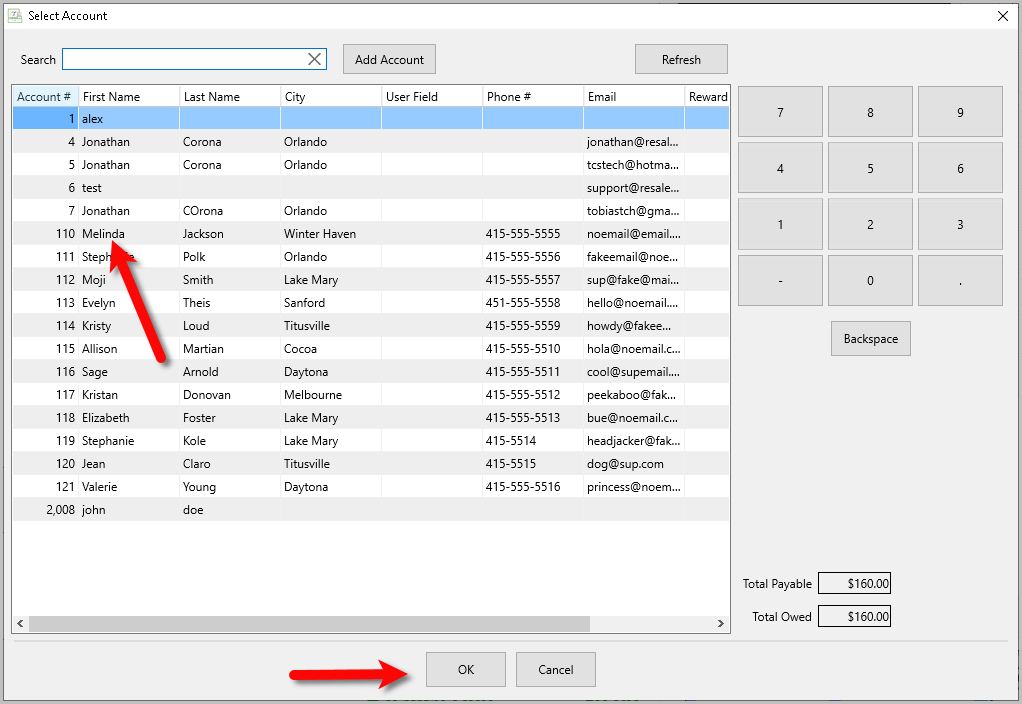Tap keypad number 8
1022x704 pixels.
tap(870, 112)
